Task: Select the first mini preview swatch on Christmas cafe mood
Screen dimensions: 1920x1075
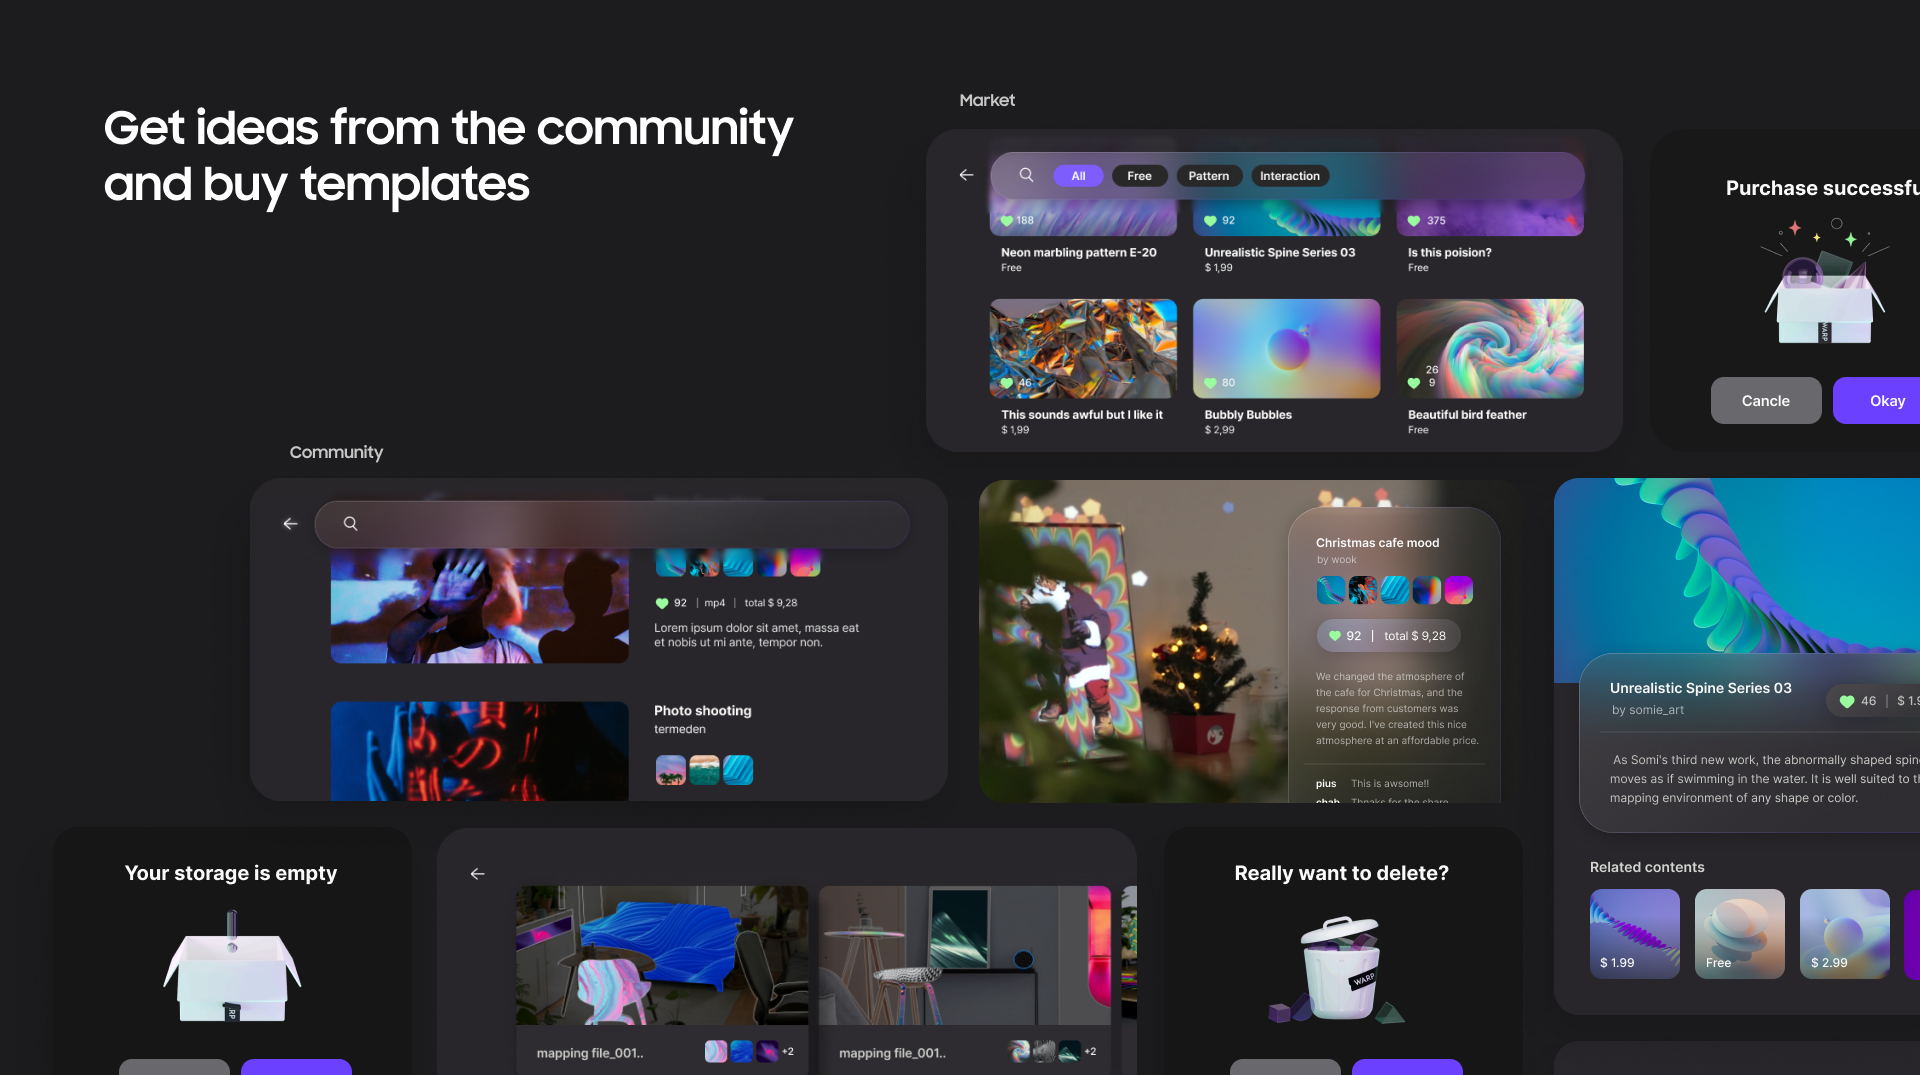Action: tap(1330, 589)
